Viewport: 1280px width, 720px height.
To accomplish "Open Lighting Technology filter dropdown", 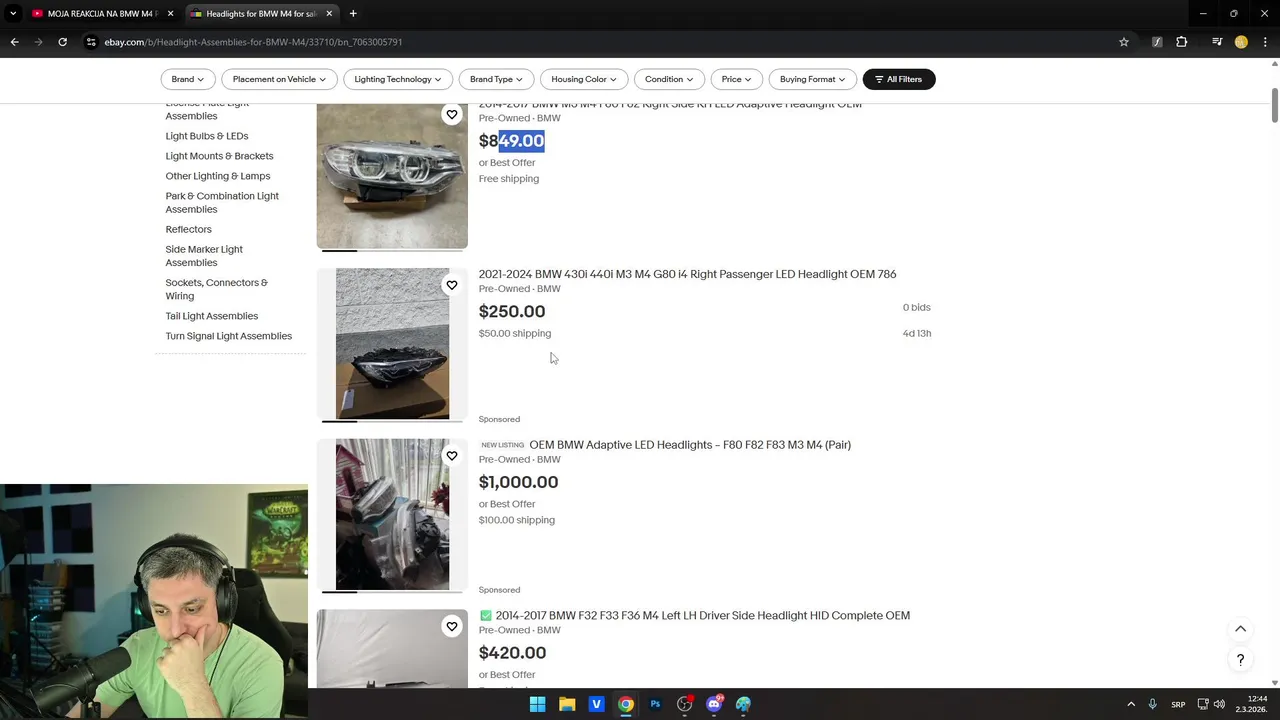I will [x=398, y=79].
